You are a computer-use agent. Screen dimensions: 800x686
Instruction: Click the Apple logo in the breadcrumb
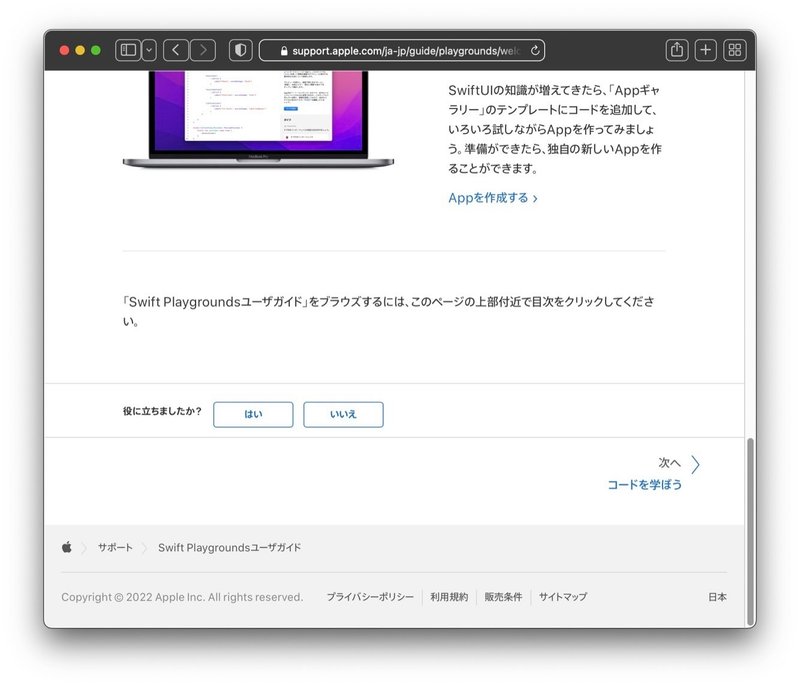pyautogui.click(x=67, y=547)
